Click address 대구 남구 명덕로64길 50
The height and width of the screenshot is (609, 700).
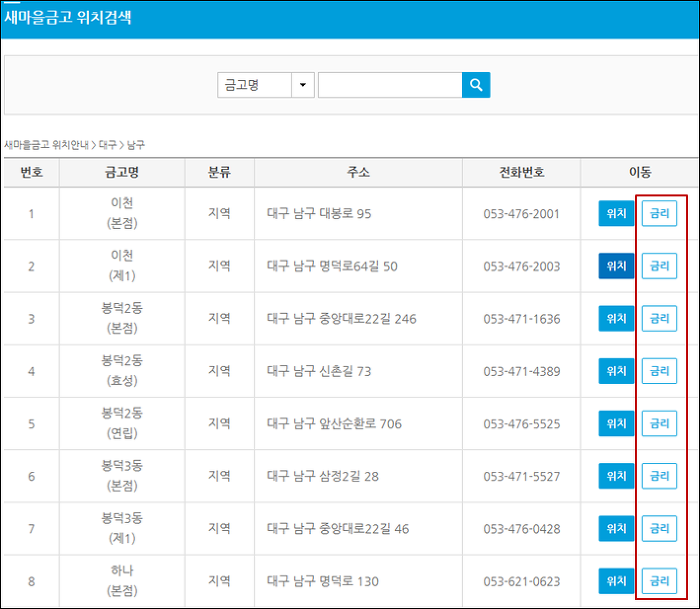tap(332, 266)
